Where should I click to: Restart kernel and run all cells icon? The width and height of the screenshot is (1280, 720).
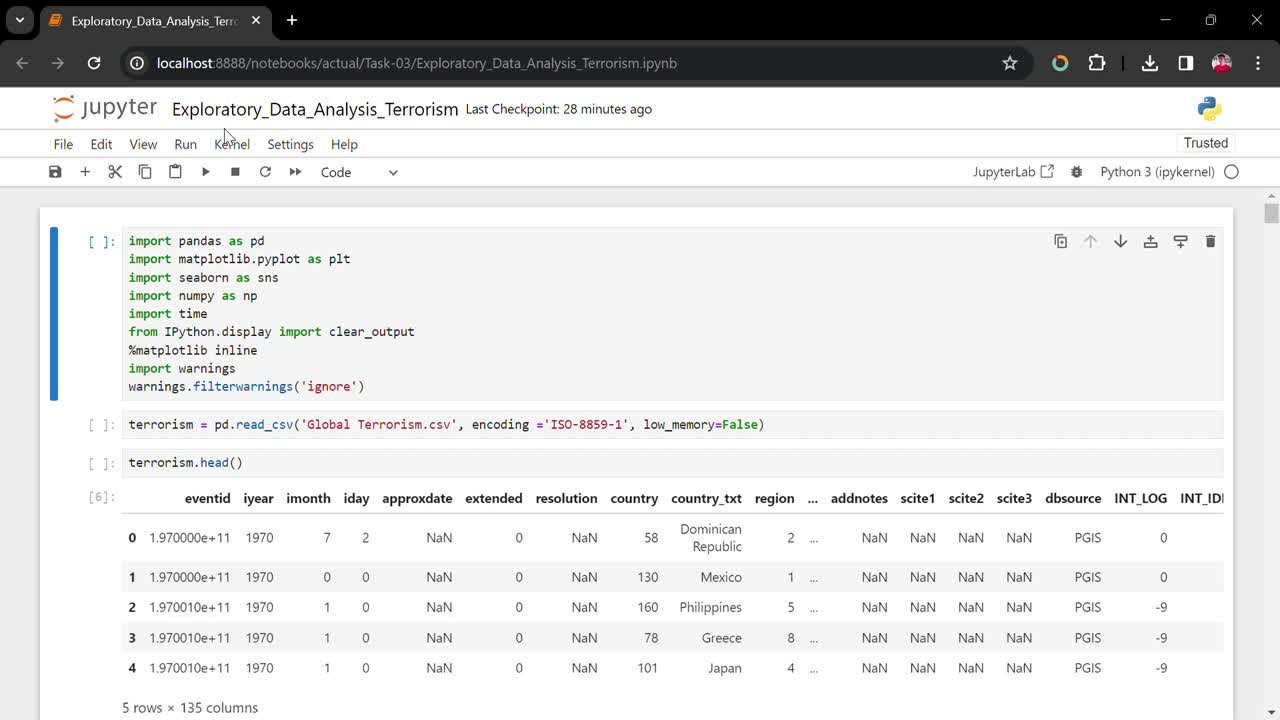click(295, 172)
